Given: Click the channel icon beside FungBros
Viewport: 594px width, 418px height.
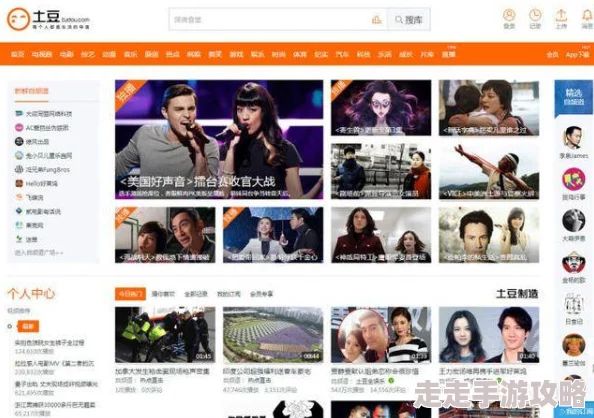Looking at the screenshot, I should pyautogui.click(x=19, y=169).
